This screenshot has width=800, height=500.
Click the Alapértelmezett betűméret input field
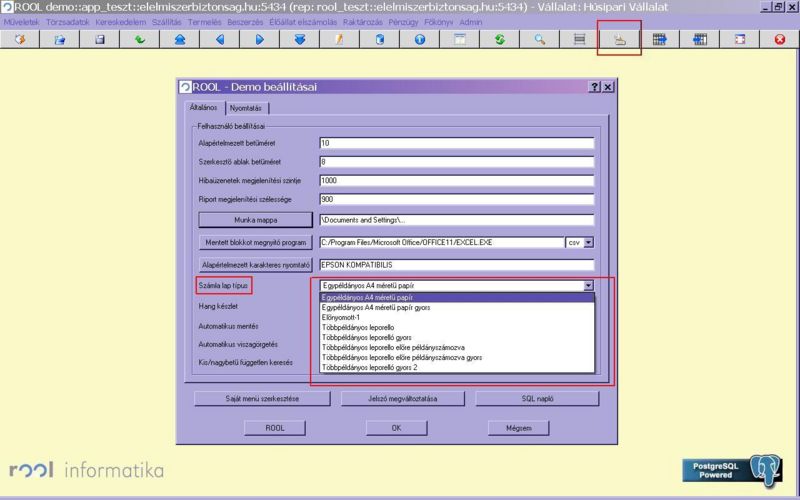(x=456, y=143)
